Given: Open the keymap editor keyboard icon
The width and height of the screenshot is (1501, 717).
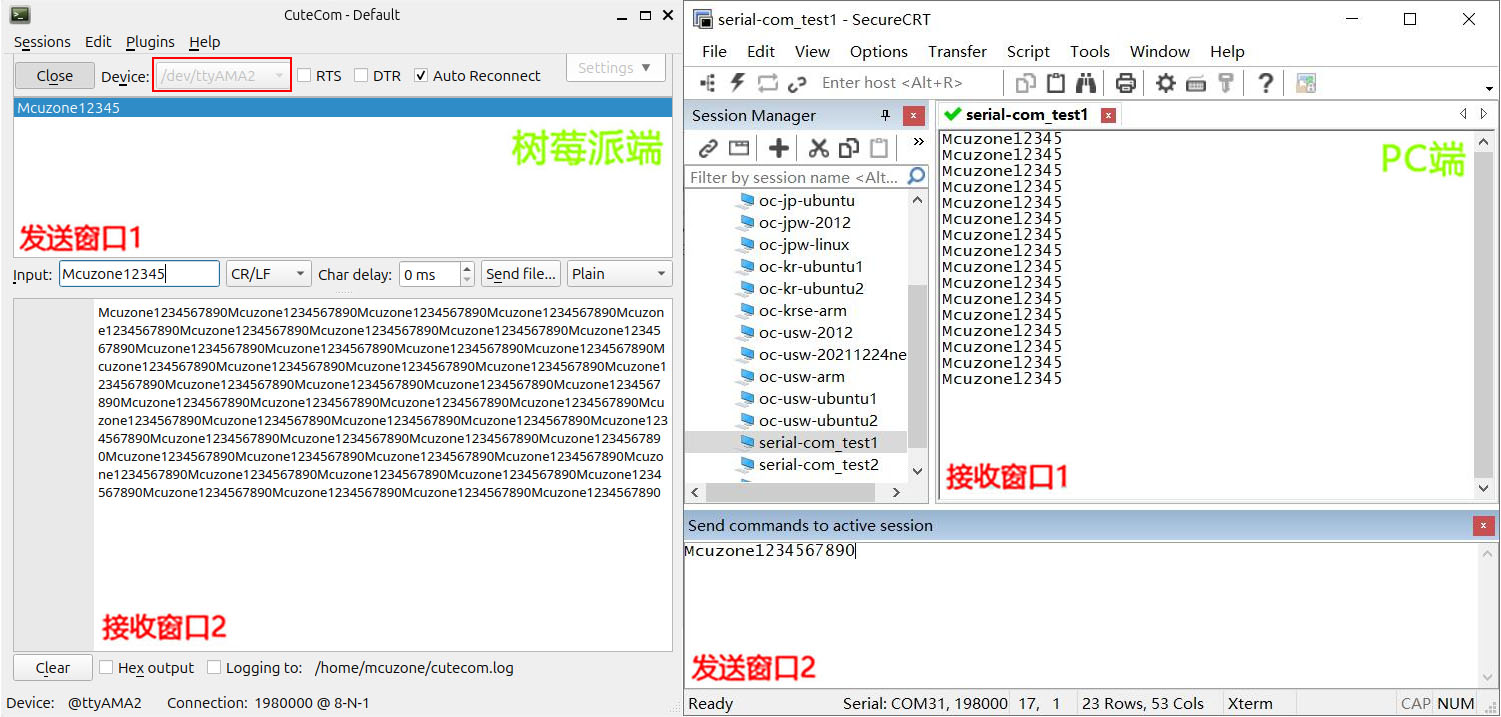Looking at the screenshot, I should (x=1196, y=83).
